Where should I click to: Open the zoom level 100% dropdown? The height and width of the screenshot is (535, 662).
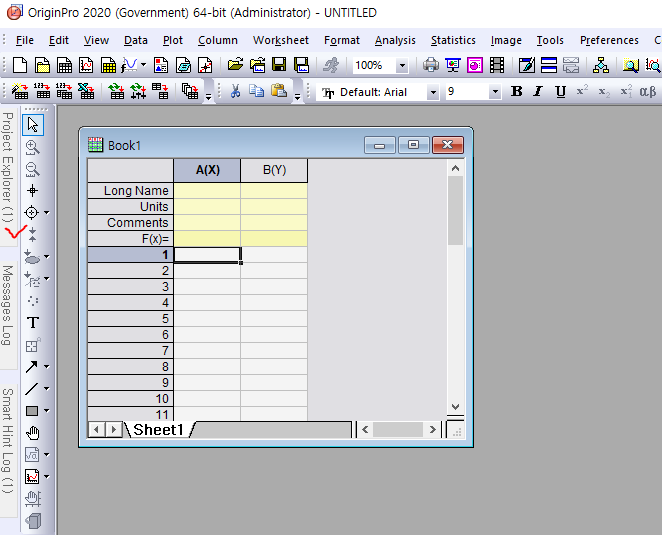coord(402,65)
